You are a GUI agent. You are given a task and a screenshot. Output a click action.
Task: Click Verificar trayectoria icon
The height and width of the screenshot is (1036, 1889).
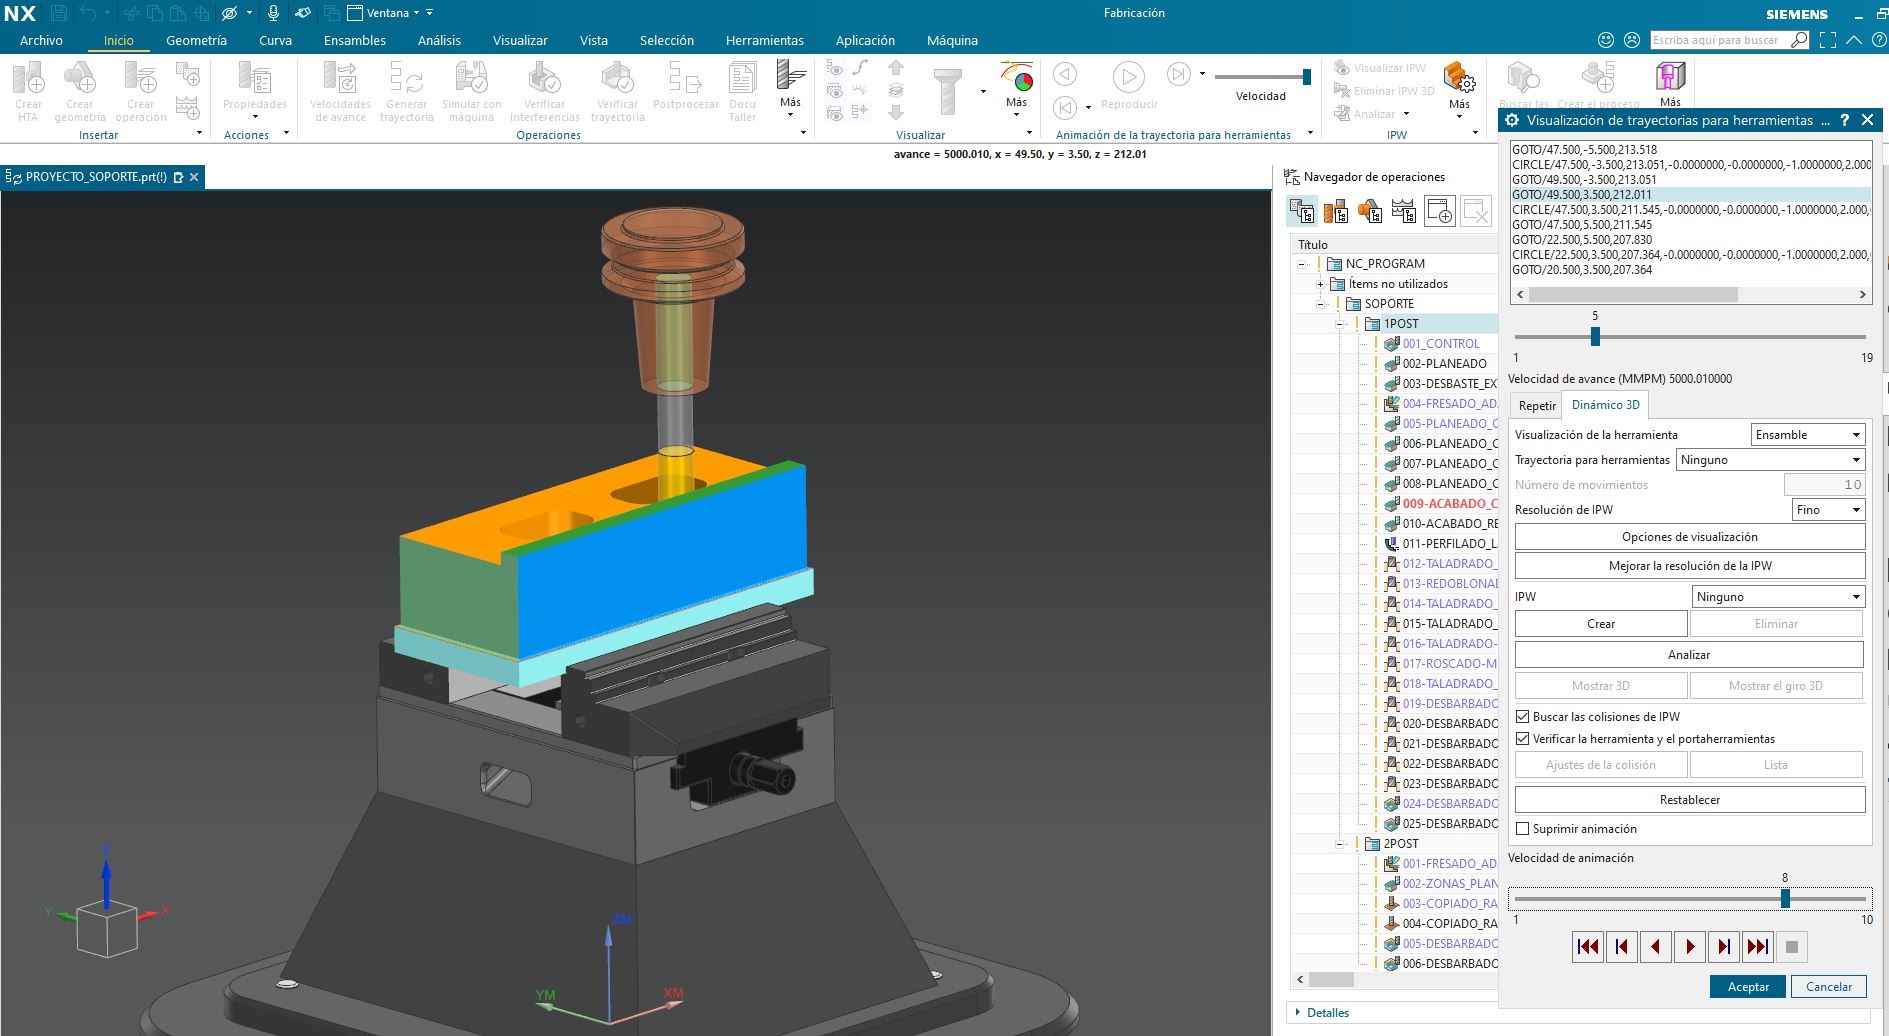(617, 78)
